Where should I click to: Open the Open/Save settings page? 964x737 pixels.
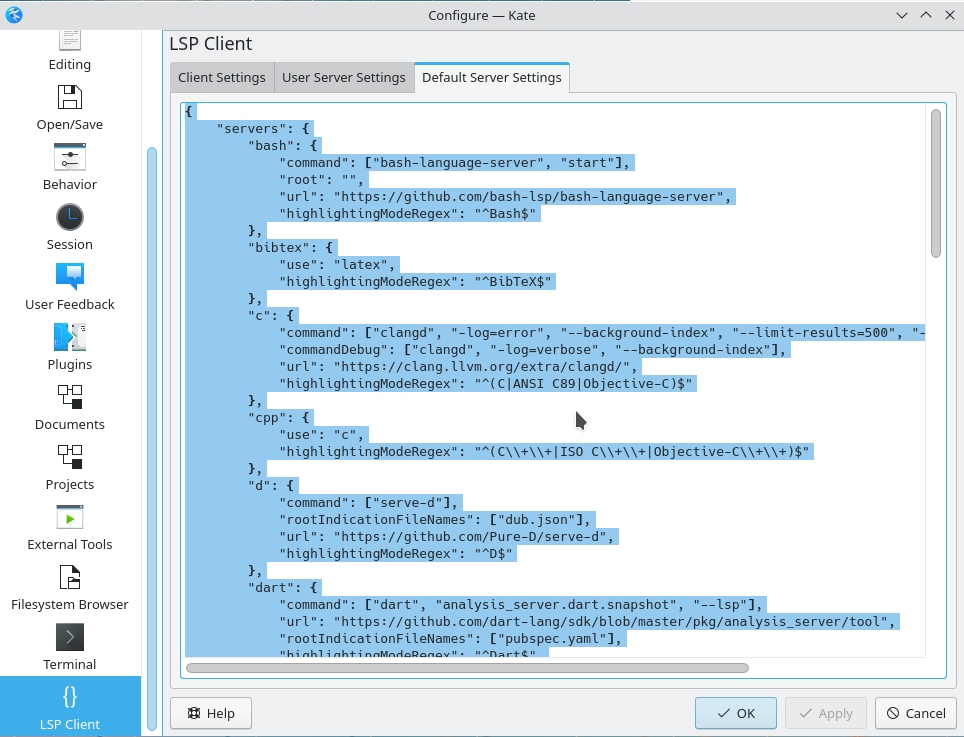(69, 108)
